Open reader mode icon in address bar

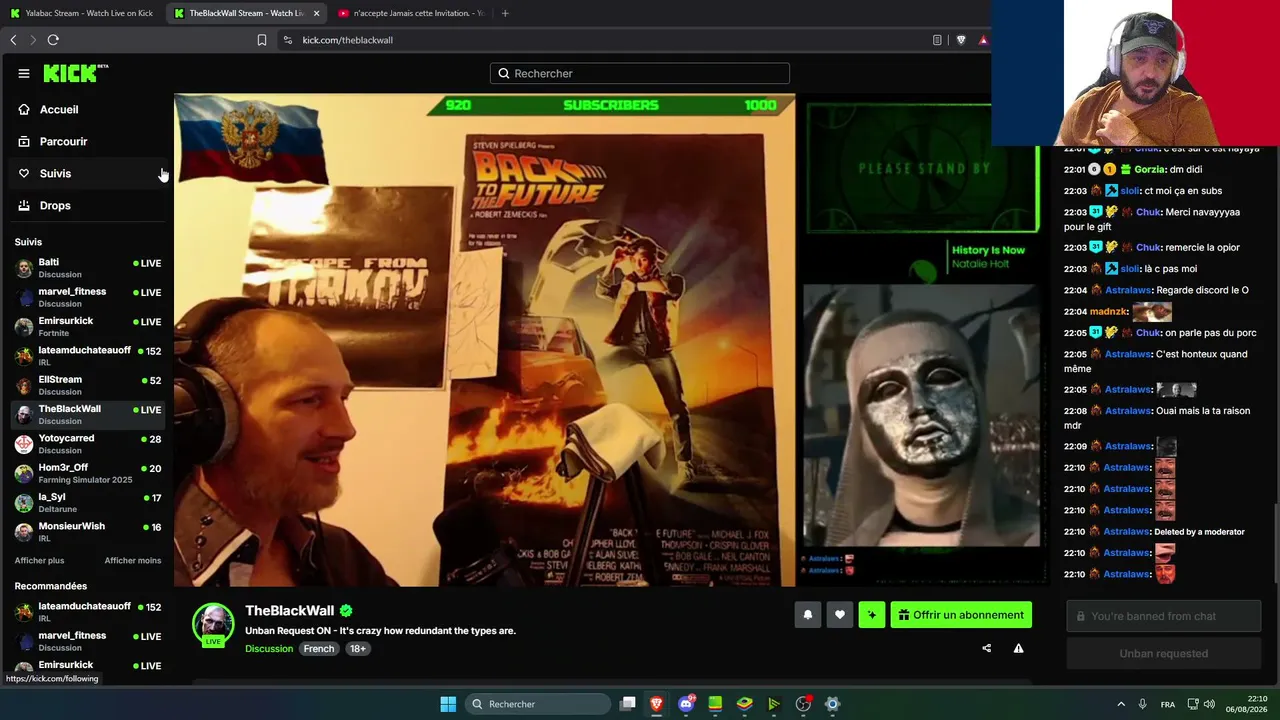click(937, 40)
